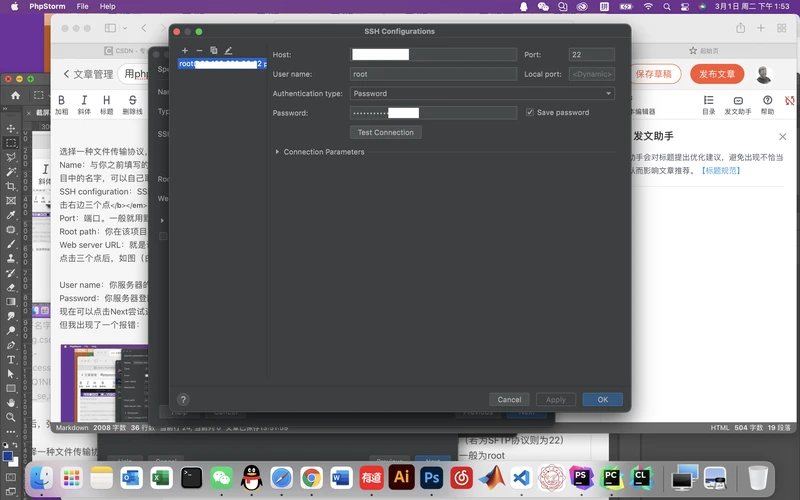Select the Lasso tool in Photoshop

(11, 157)
